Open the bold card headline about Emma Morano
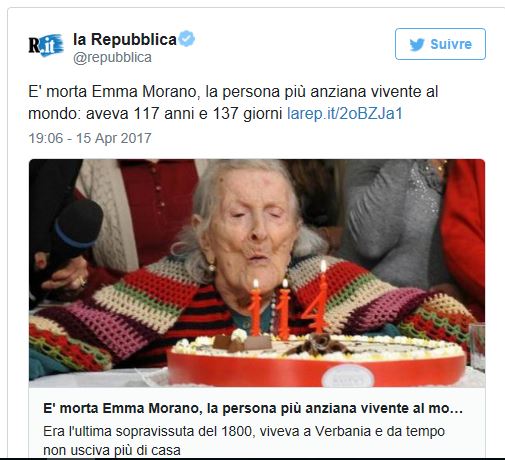This screenshot has width=505, height=460. (x=253, y=408)
